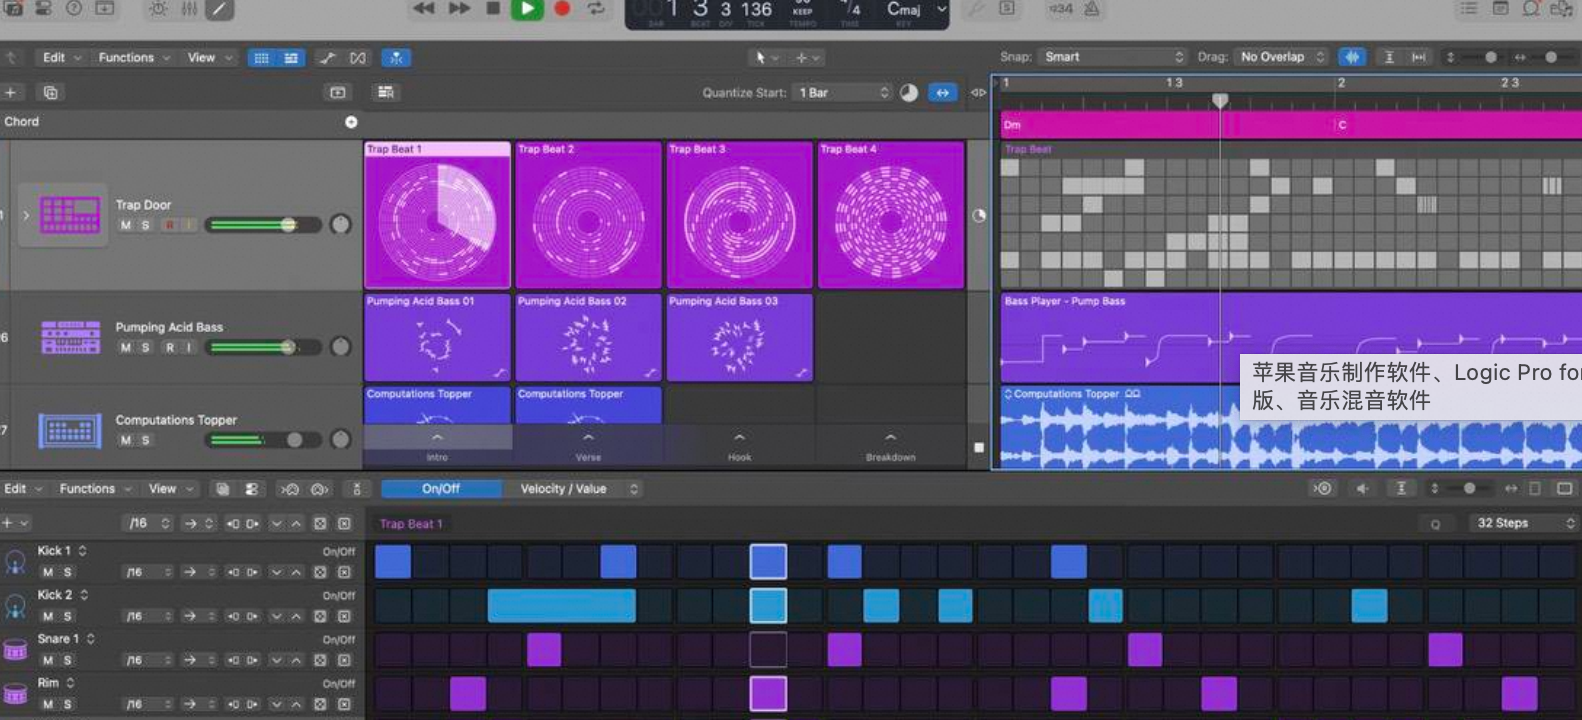Open the step sequencer Functions menu
Viewport: 1582px width, 720px height.
(95, 489)
